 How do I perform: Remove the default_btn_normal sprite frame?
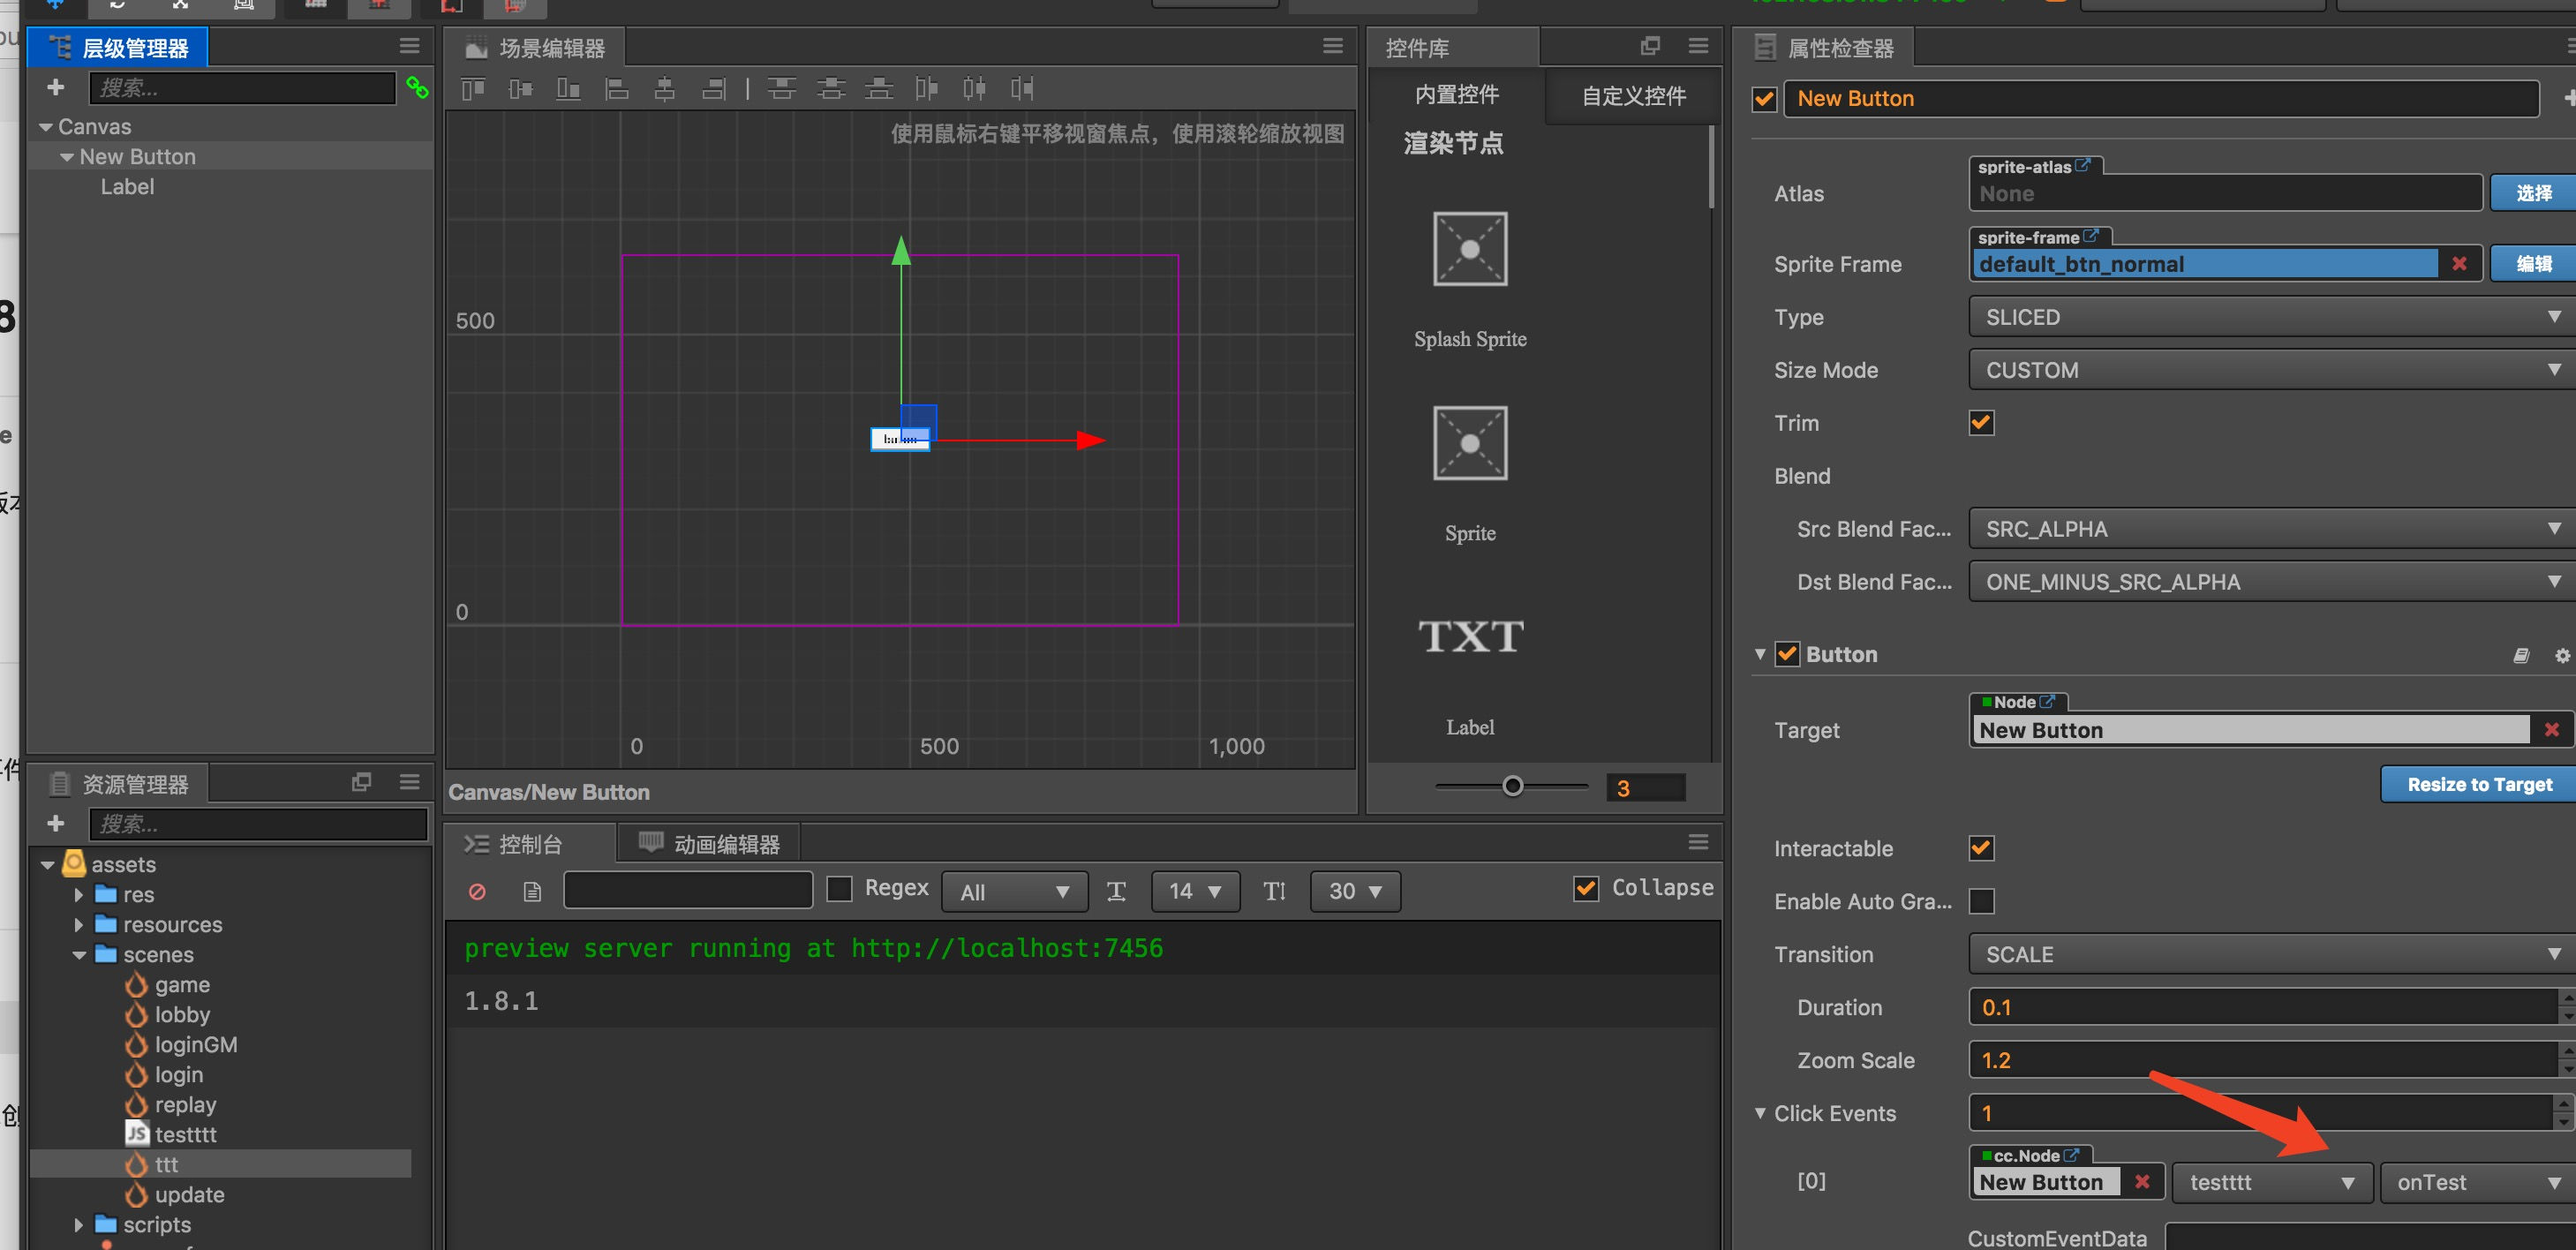(x=2459, y=264)
